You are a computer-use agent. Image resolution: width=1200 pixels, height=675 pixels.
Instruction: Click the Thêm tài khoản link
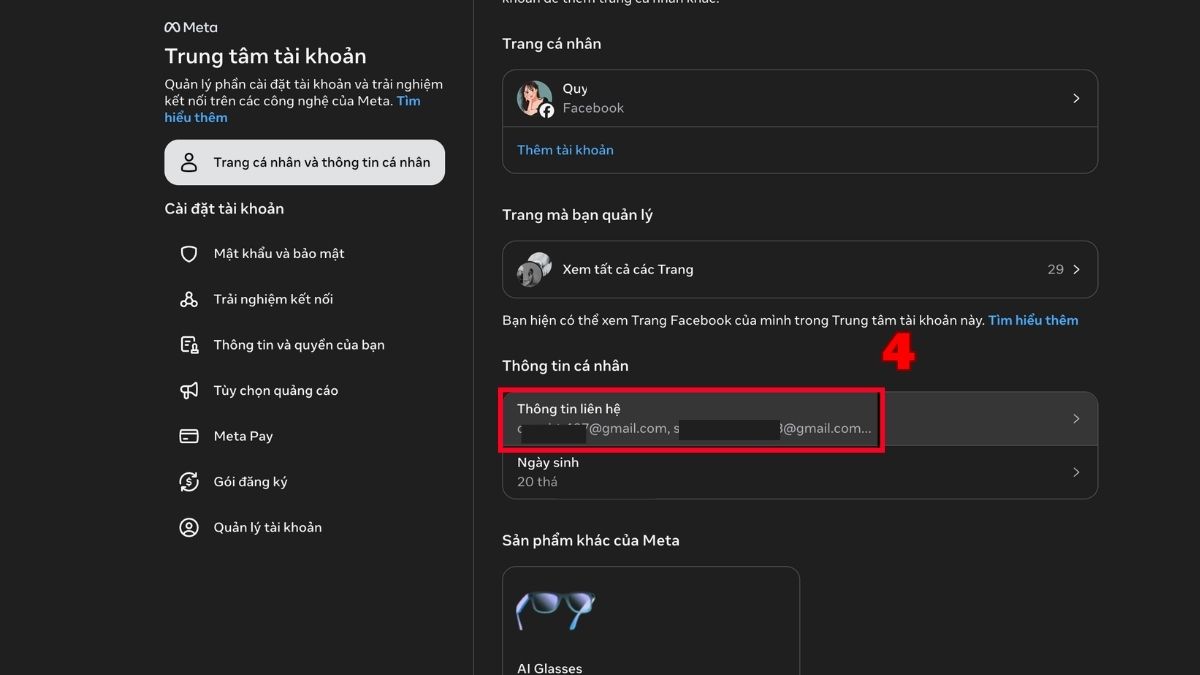[x=565, y=150]
